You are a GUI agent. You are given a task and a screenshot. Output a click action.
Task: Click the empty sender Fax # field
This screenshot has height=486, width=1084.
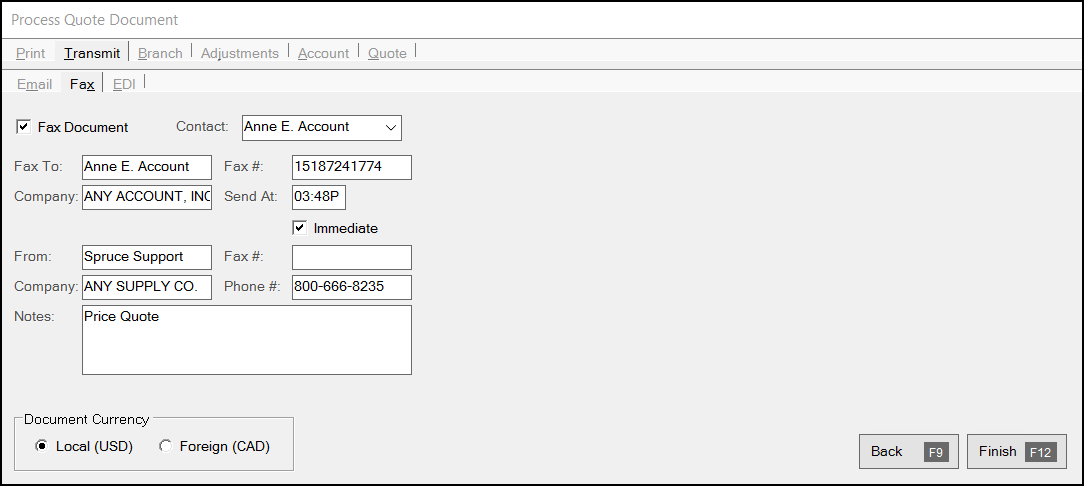pyautogui.click(x=352, y=257)
